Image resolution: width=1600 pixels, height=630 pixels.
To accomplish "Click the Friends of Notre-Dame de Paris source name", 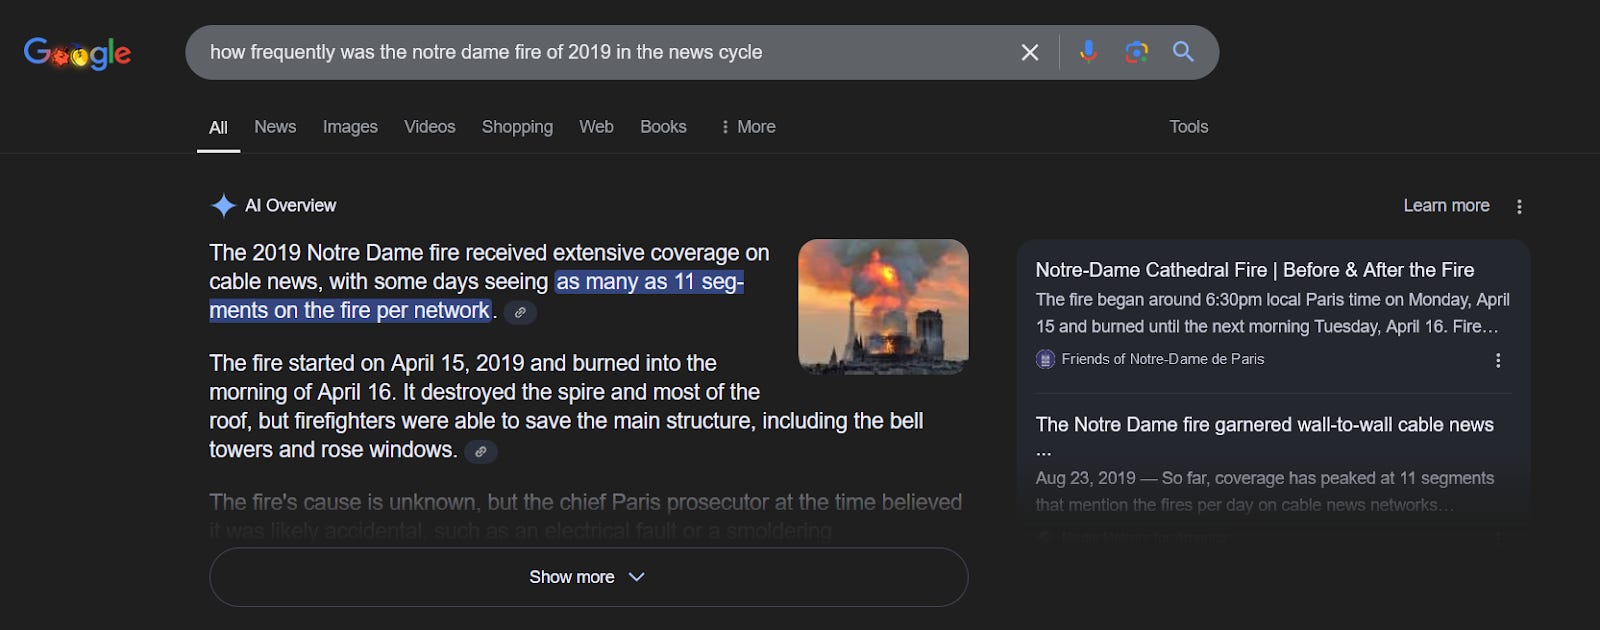I will (x=1163, y=359).
